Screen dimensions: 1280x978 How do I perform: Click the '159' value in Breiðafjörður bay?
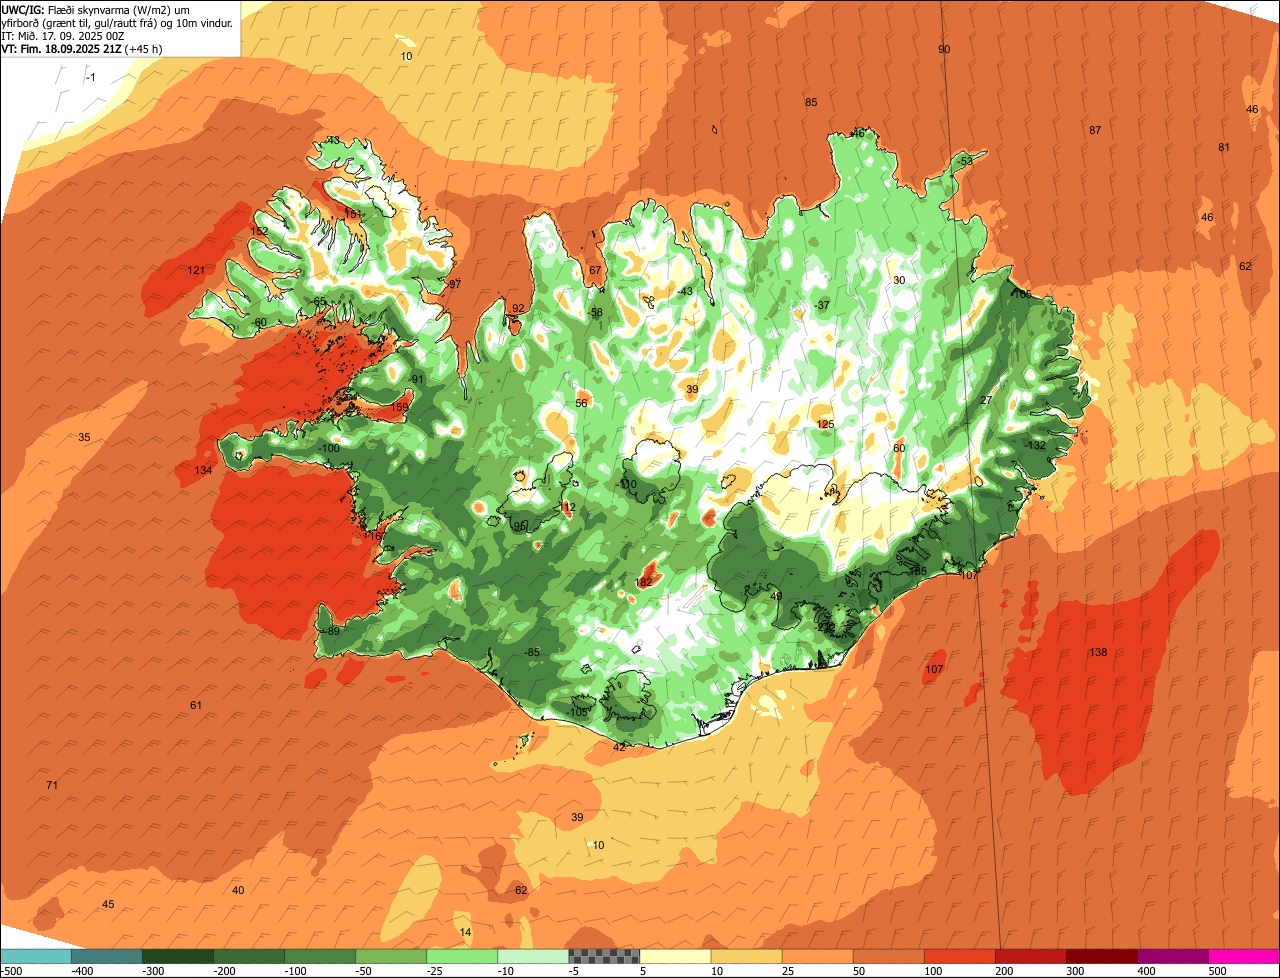[399, 406]
